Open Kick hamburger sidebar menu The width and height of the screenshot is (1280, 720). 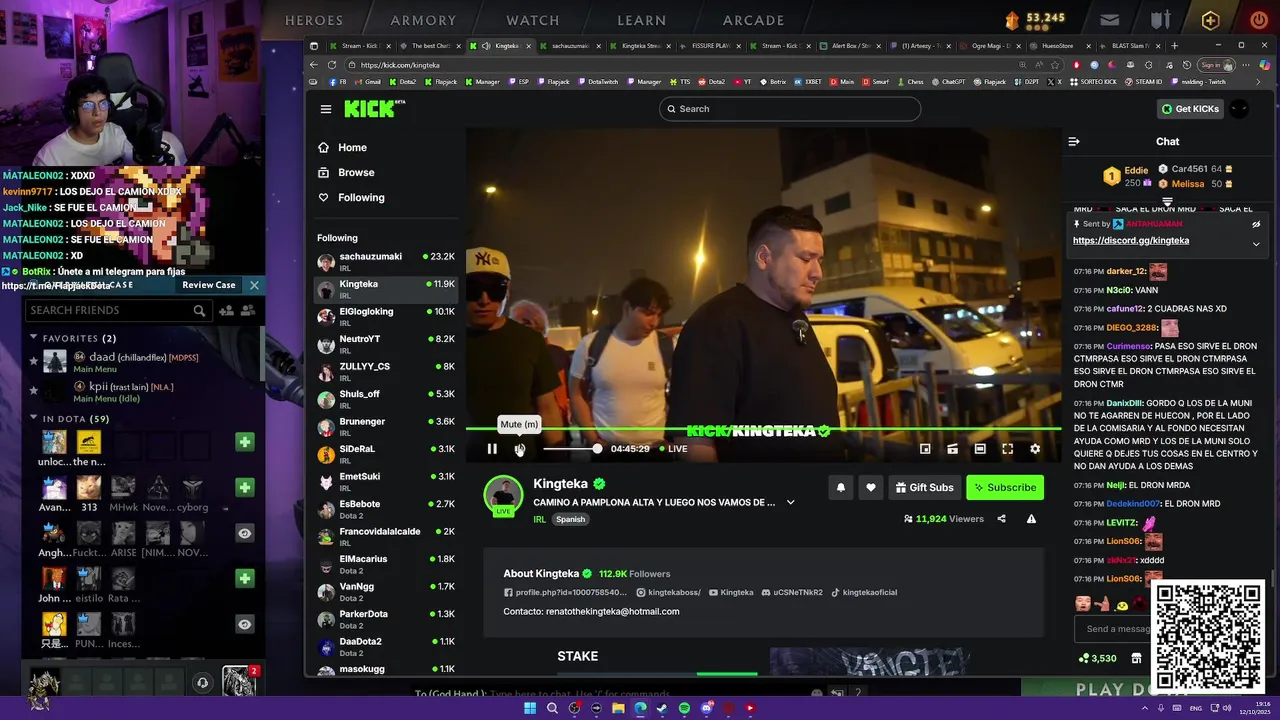(326, 109)
